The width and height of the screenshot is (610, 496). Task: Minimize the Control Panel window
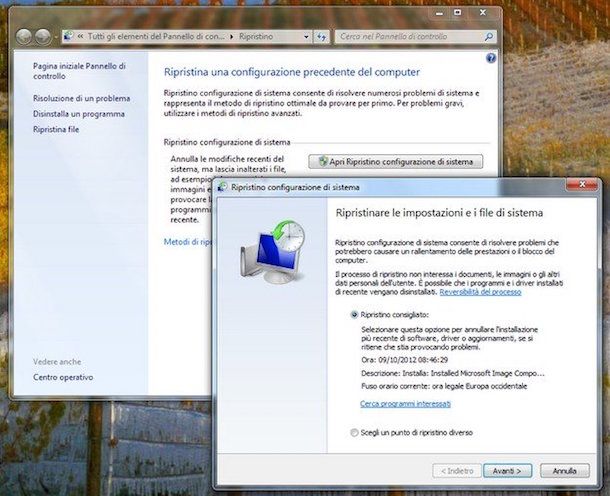pos(440,13)
